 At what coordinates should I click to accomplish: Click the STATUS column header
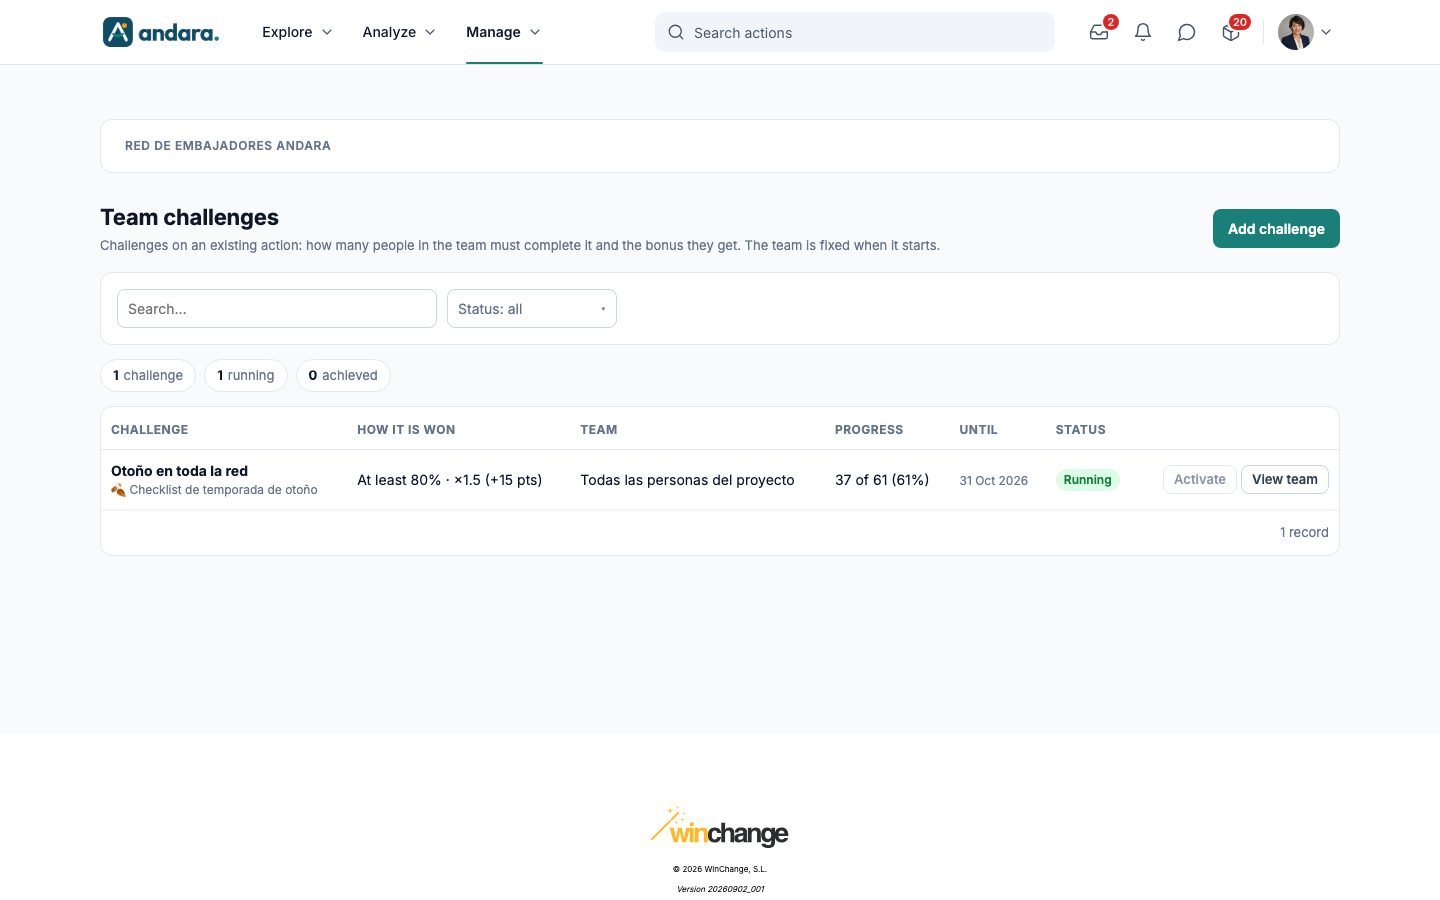tap(1081, 430)
